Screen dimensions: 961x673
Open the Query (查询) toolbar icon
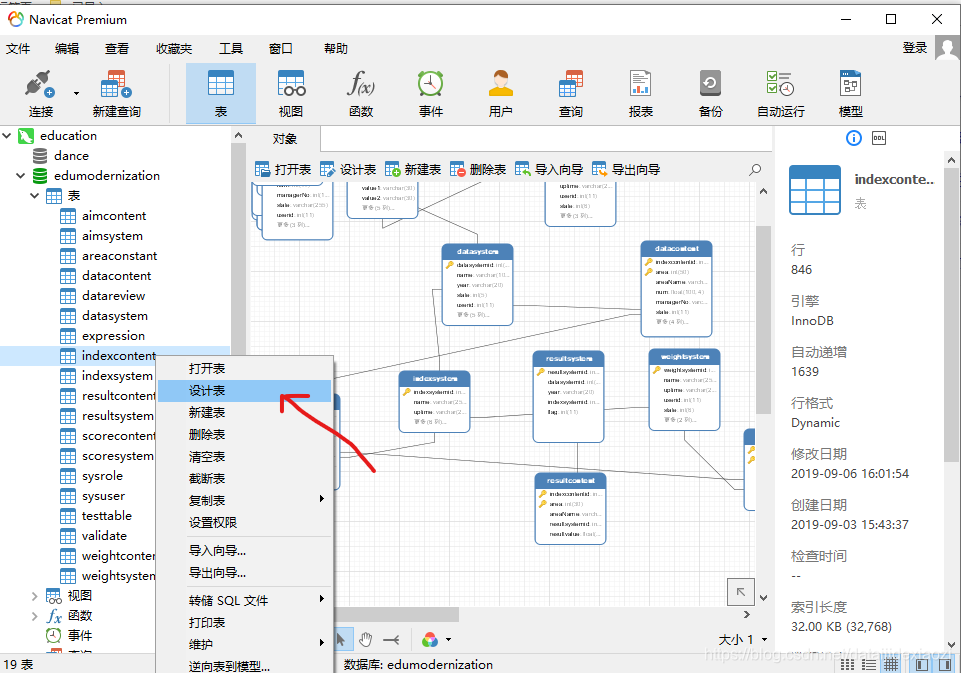571,94
